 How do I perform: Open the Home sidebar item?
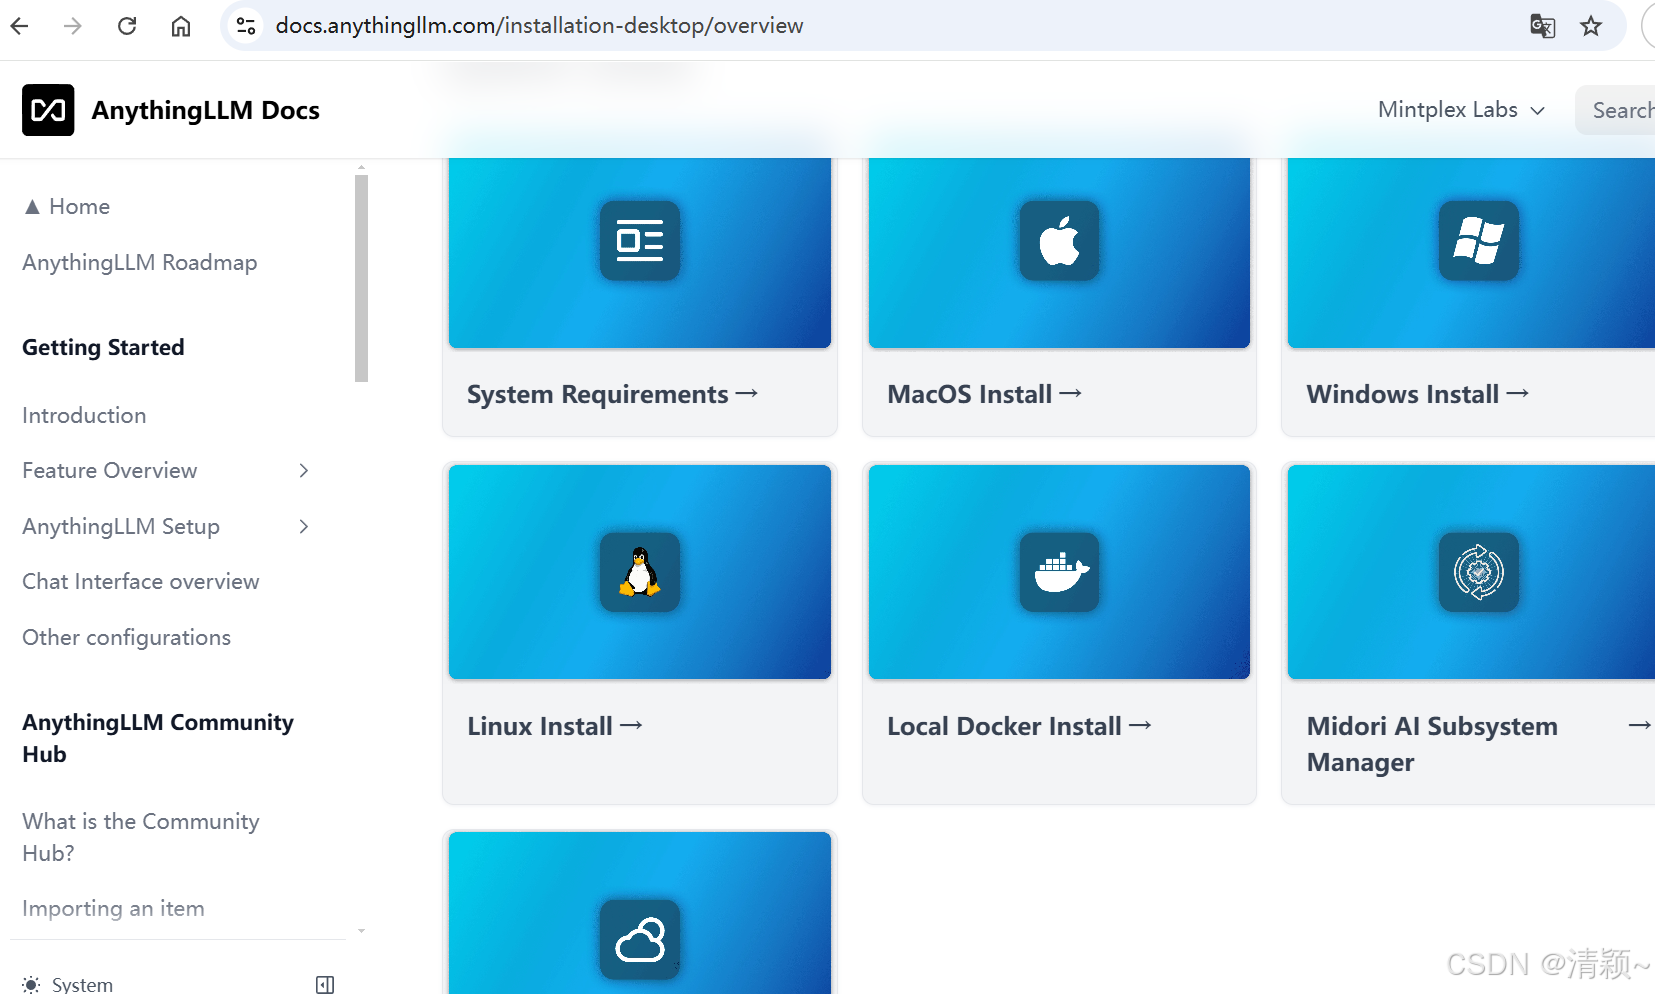pyautogui.click(x=67, y=207)
